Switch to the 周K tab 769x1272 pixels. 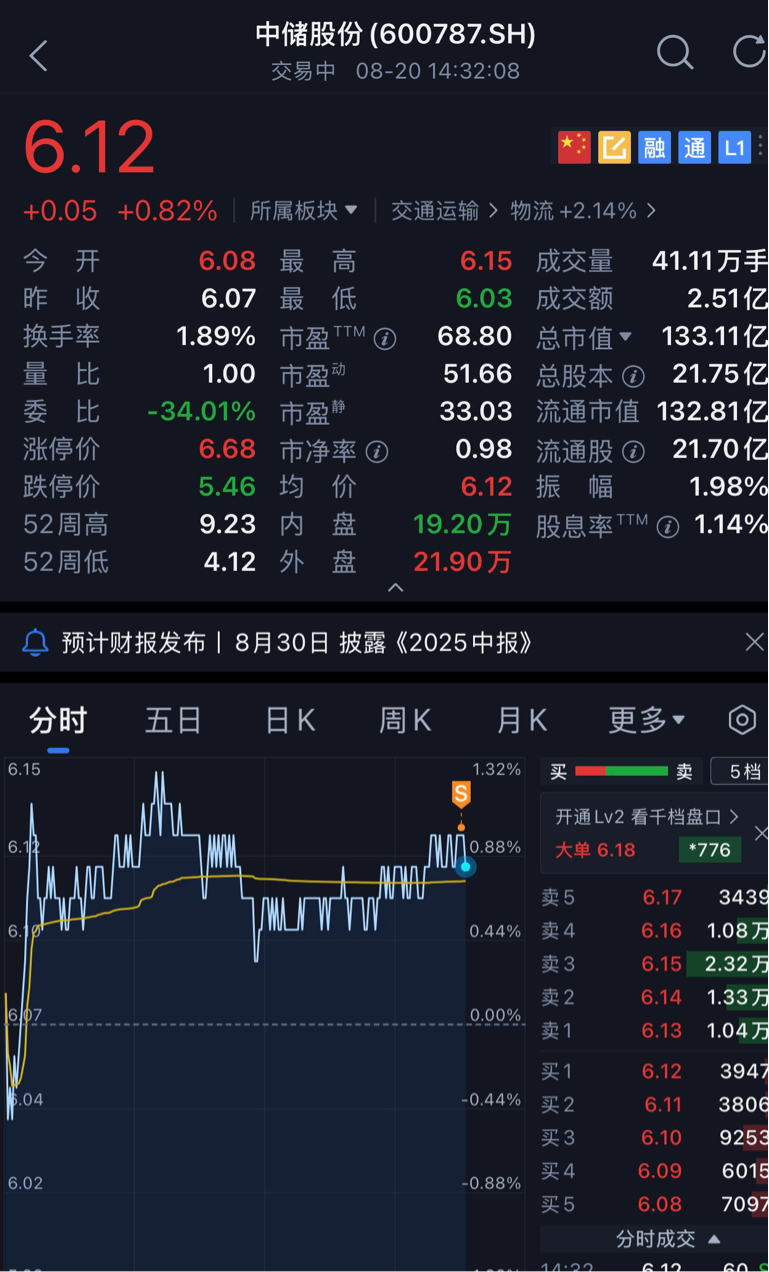coord(405,720)
